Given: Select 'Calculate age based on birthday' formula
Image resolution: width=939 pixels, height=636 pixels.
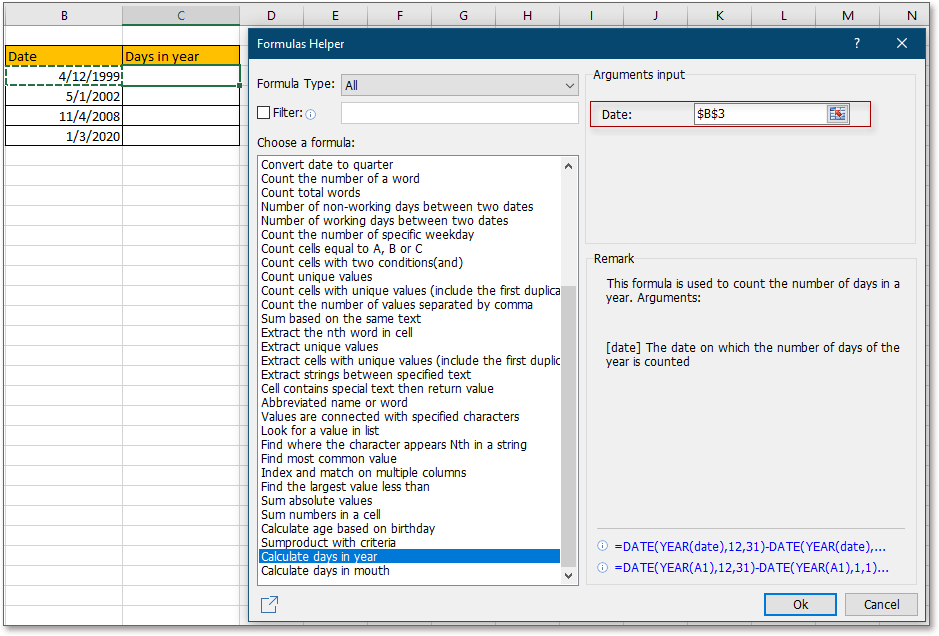Looking at the screenshot, I should (348, 529).
